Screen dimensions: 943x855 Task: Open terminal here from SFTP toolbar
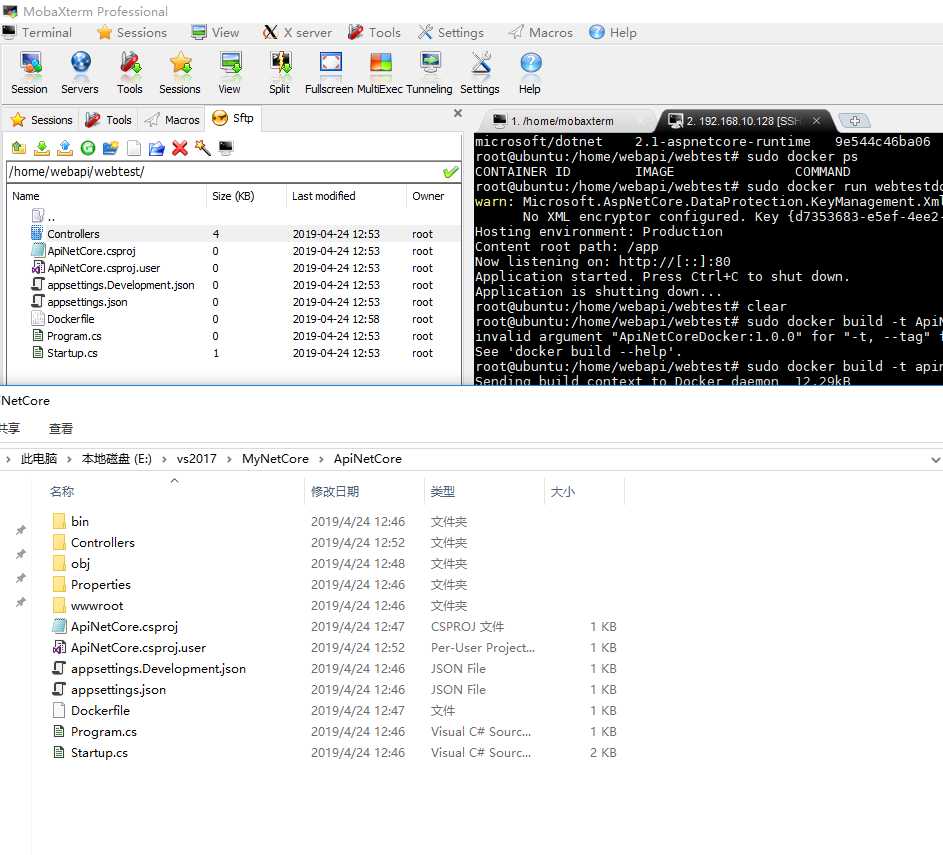pyautogui.click(x=226, y=147)
